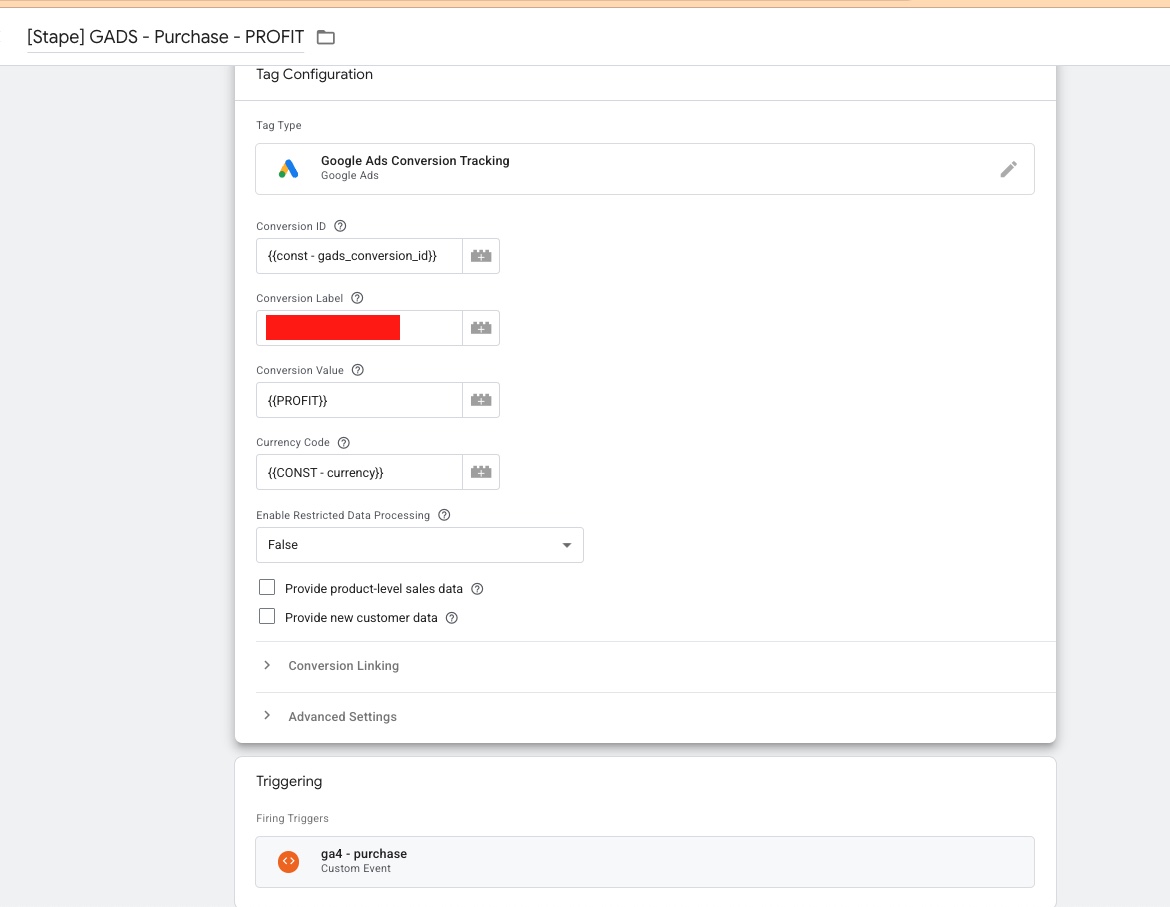
Task: Enable Provide product-level sales data checkbox
Action: 267,588
